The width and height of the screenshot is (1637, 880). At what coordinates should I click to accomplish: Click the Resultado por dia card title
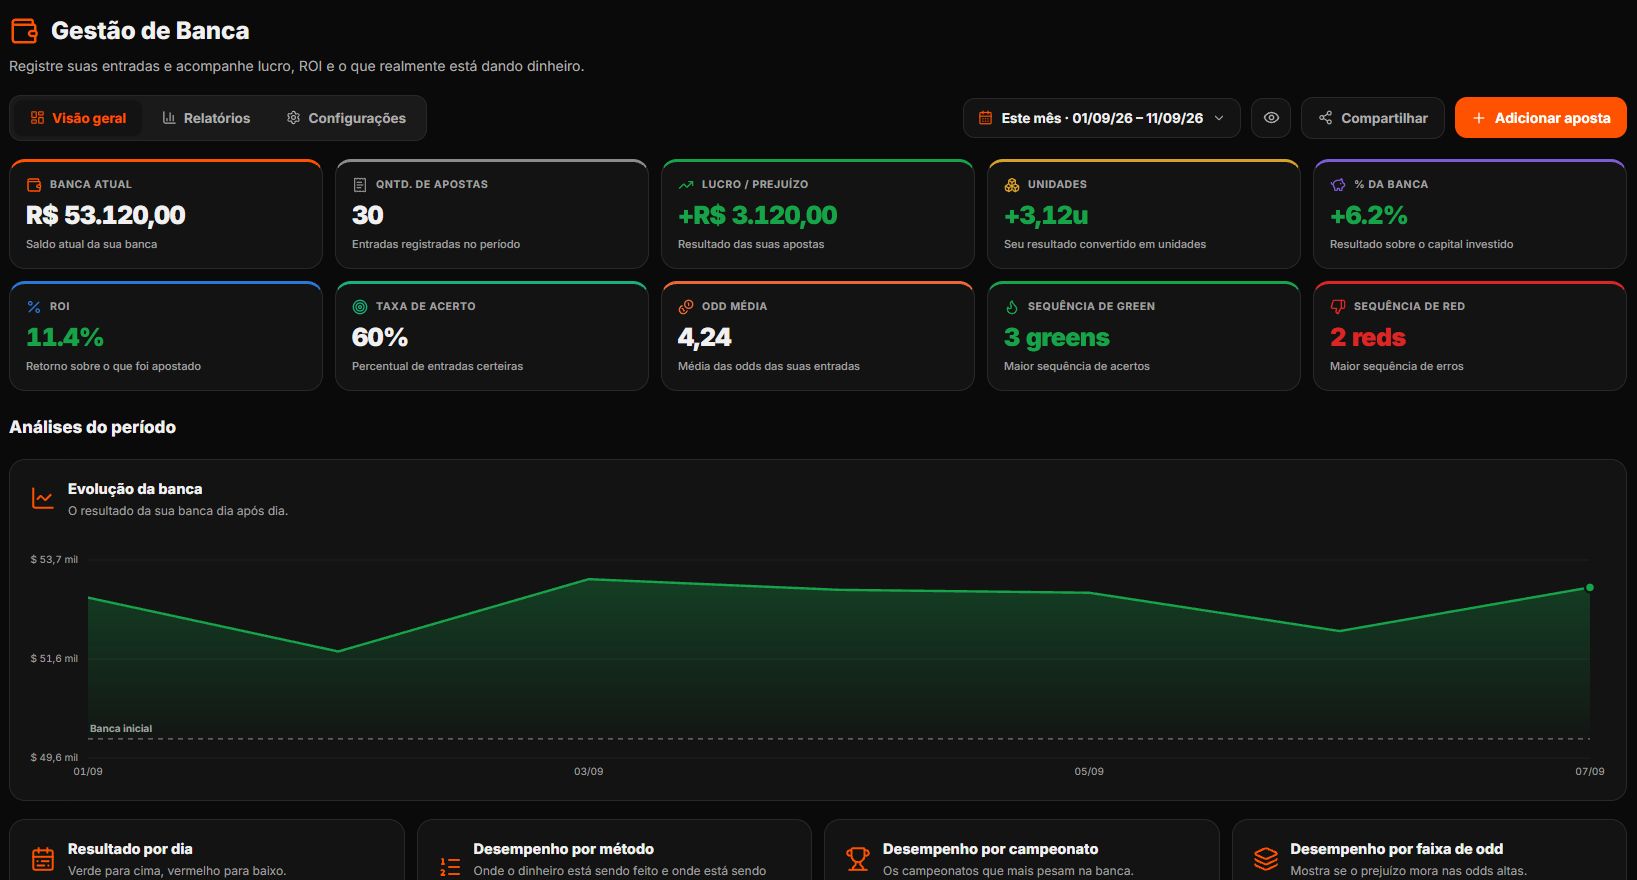(x=130, y=849)
